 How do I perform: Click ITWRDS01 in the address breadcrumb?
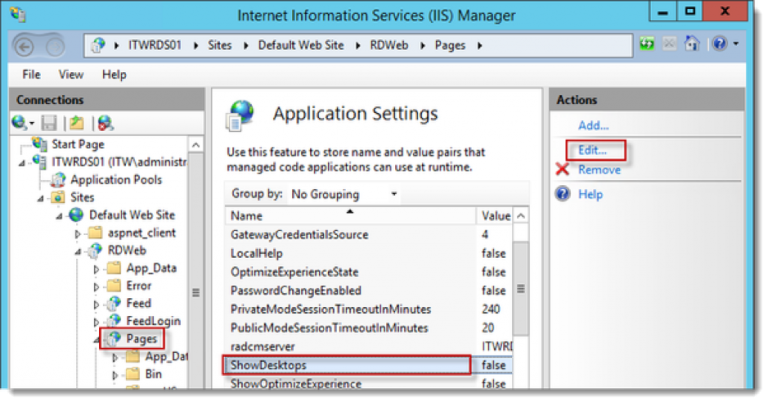tap(155, 45)
